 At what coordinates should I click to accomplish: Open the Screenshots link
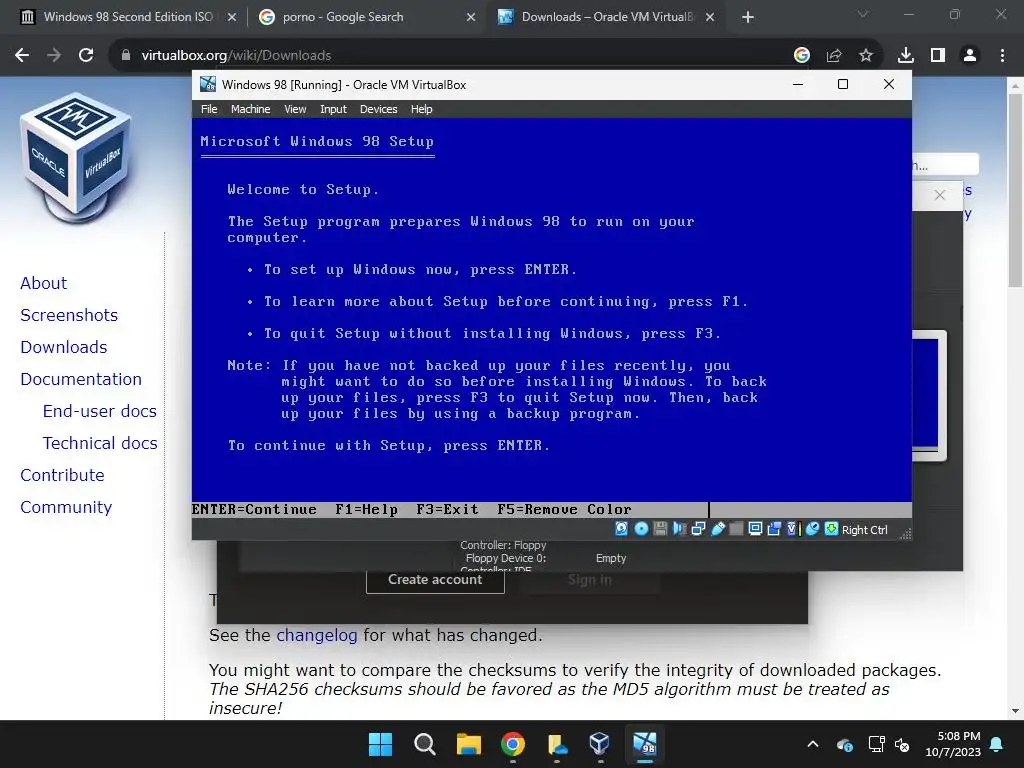point(69,315)
